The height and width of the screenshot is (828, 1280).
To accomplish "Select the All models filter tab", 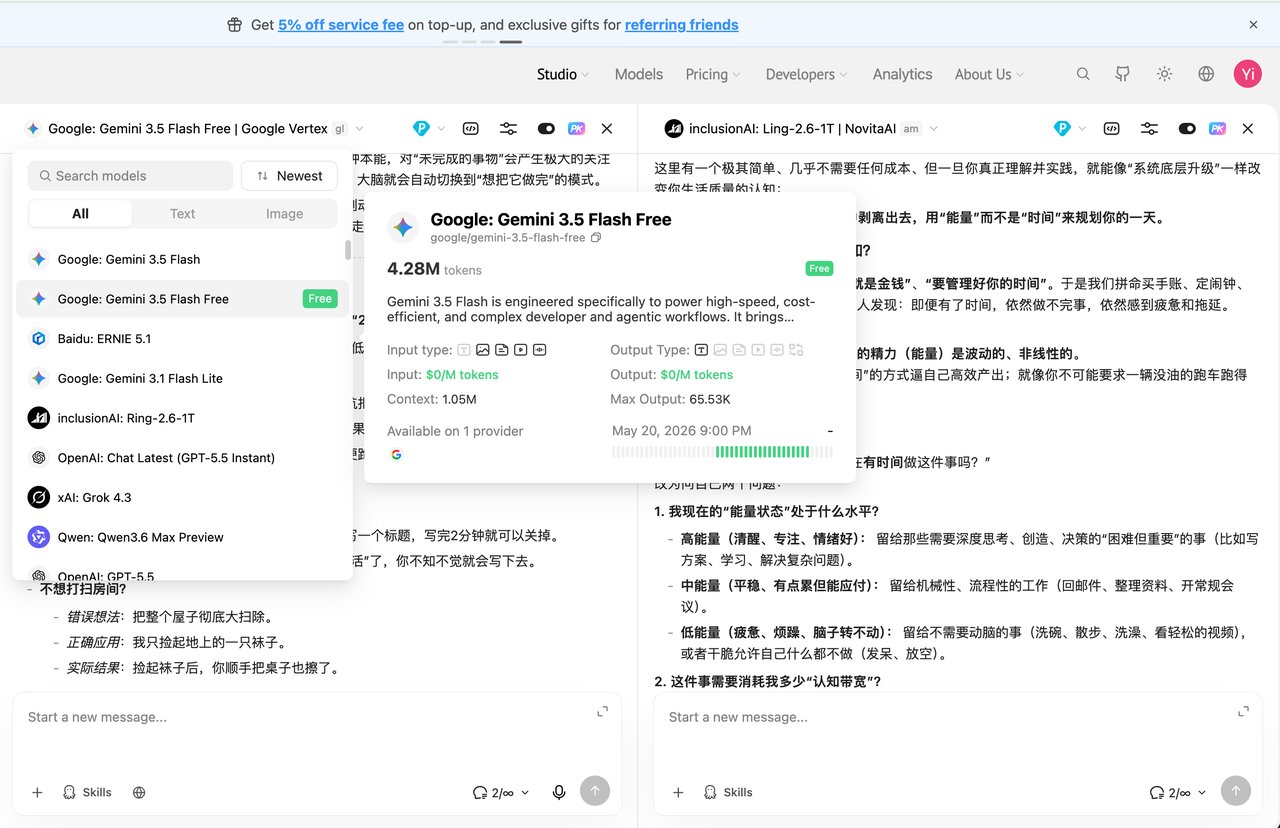I will pyautogui.click(x=80, y=214).
